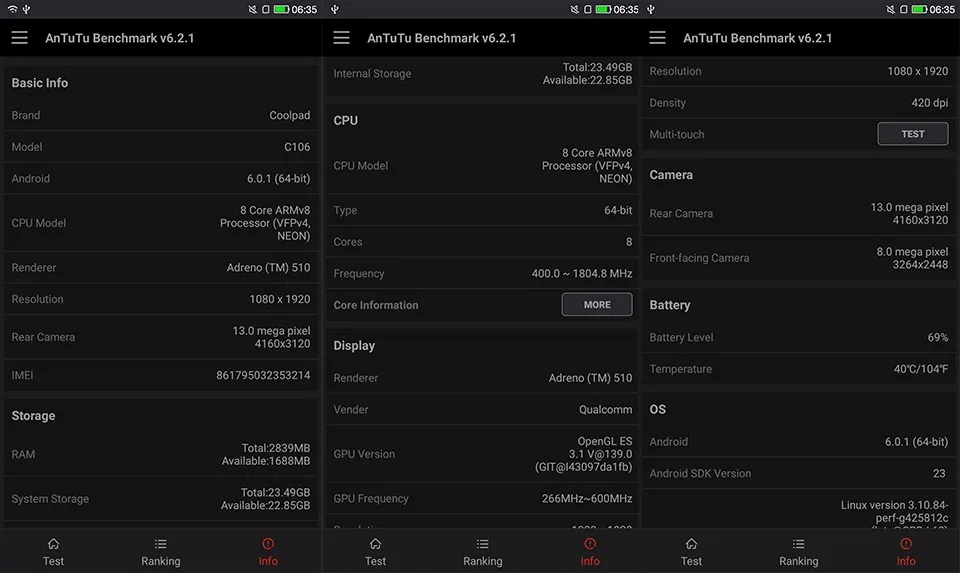The width and height of the screenshot is (960, 573).
Task: Tap SIM card icon in left status bar
Action: coord(266,9)
